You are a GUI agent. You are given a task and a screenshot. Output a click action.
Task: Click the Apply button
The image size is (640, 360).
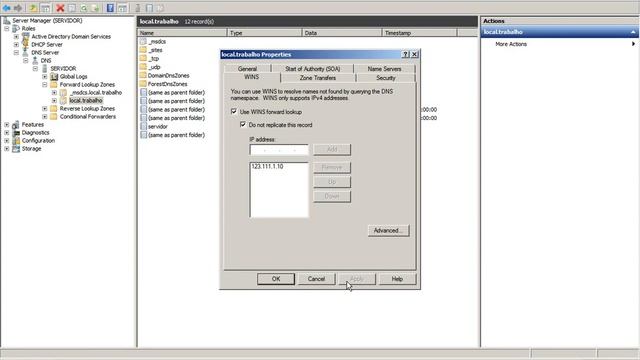click(x=357, y=279)
